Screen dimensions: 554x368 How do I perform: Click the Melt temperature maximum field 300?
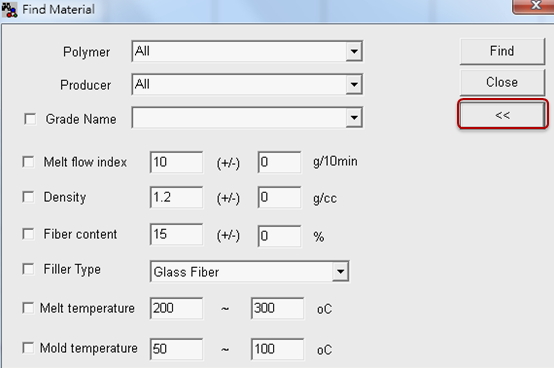277,308
